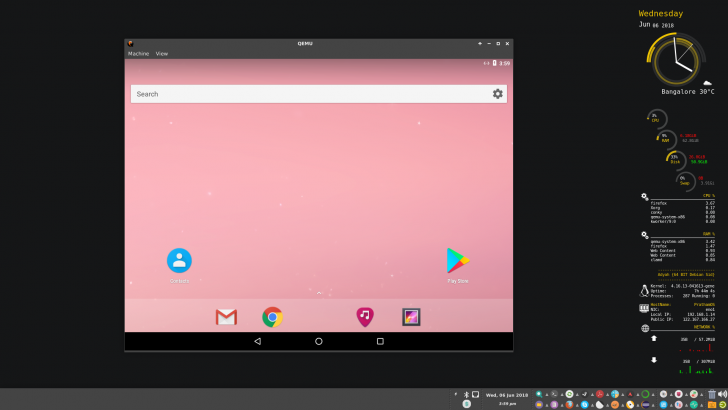Click the green logout arrow icon
The width and height of the screenshot is (728, 410).
723,405
